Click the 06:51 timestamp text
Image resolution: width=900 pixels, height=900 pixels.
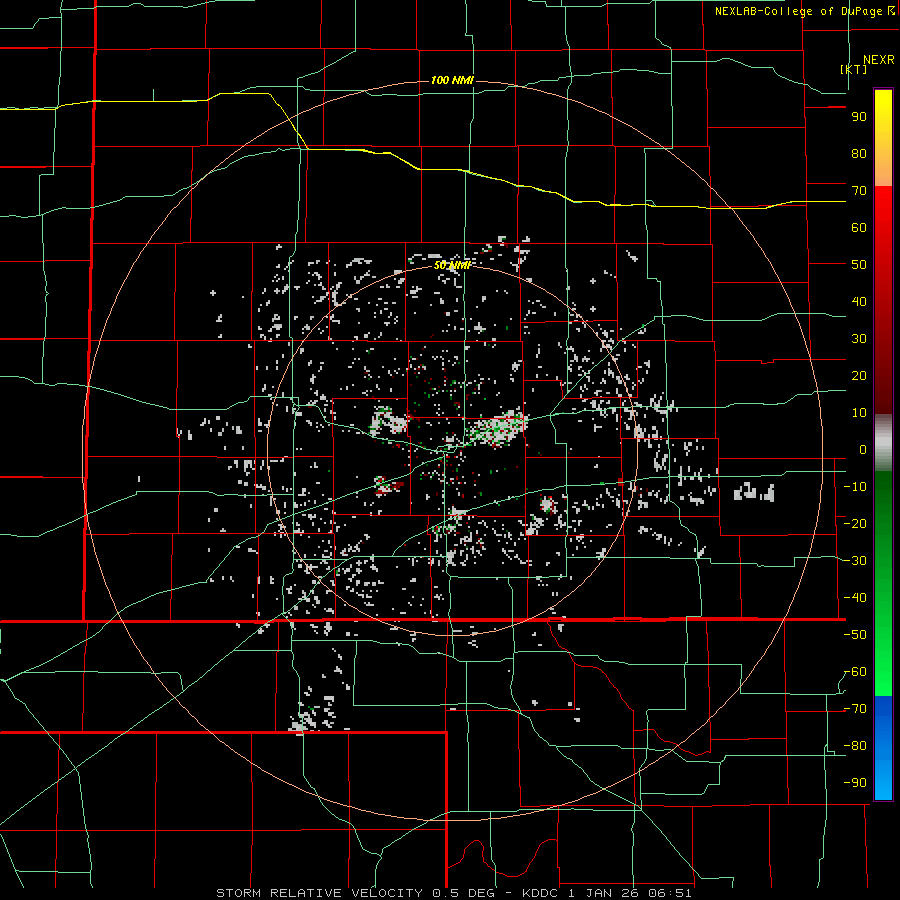point(669,893)
